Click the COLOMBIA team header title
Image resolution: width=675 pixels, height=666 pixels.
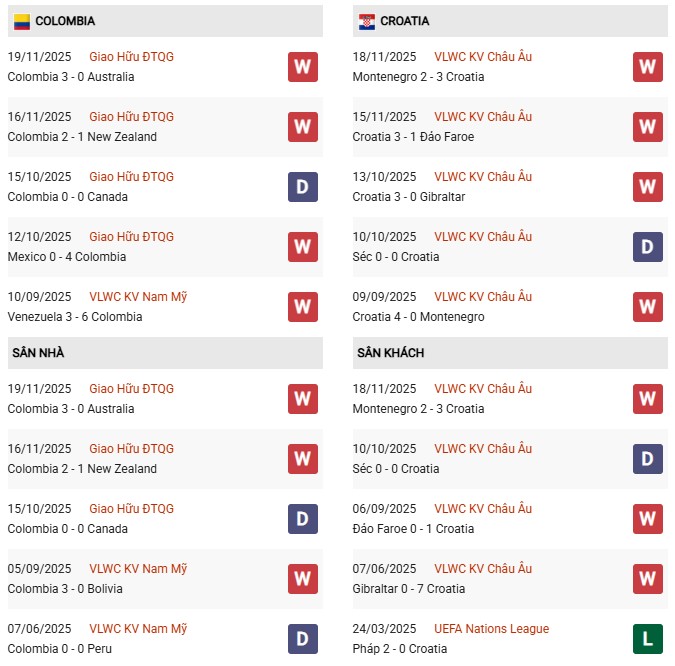65,21
